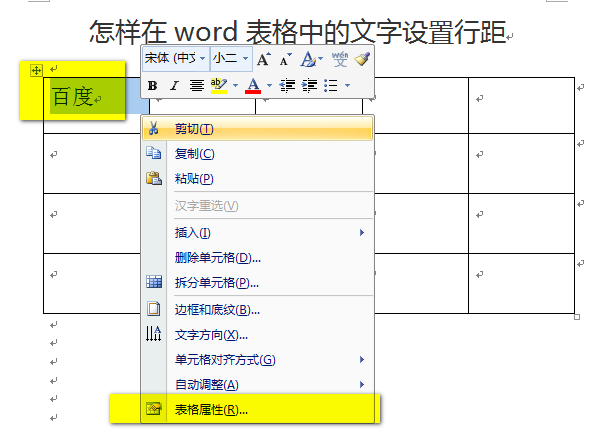
Task: Choose 复制(C) from context menu
Action: [x=257, y=154]
